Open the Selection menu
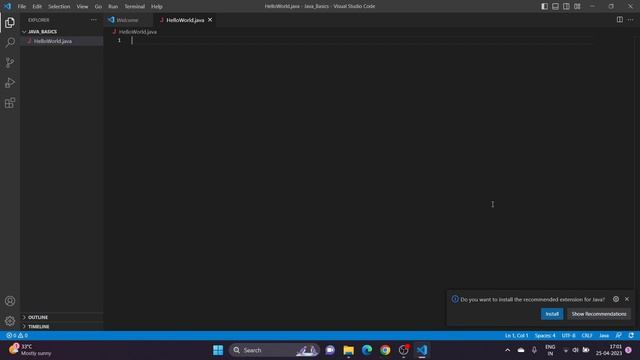This screenshot has width=640, height=360. pyautogui.click(x=59, y=6)
